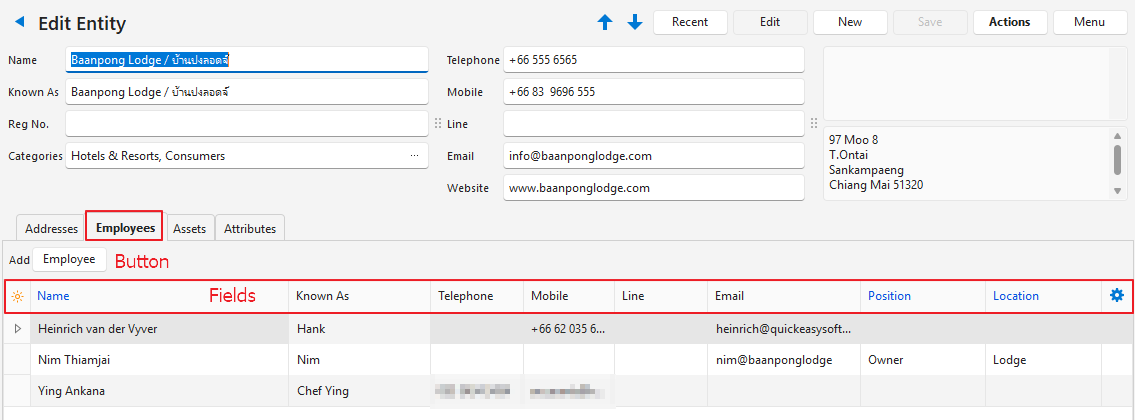Click drag handle right of Line field
Screen dimensions: 1135x420
coord(814,124)
